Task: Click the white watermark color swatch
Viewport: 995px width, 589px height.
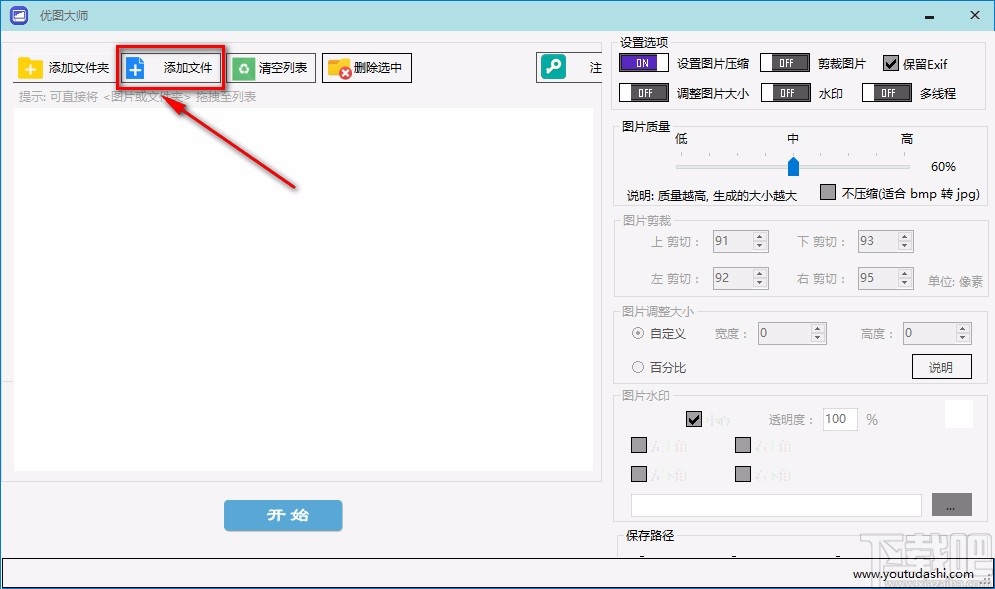Action: click(958, 413)
